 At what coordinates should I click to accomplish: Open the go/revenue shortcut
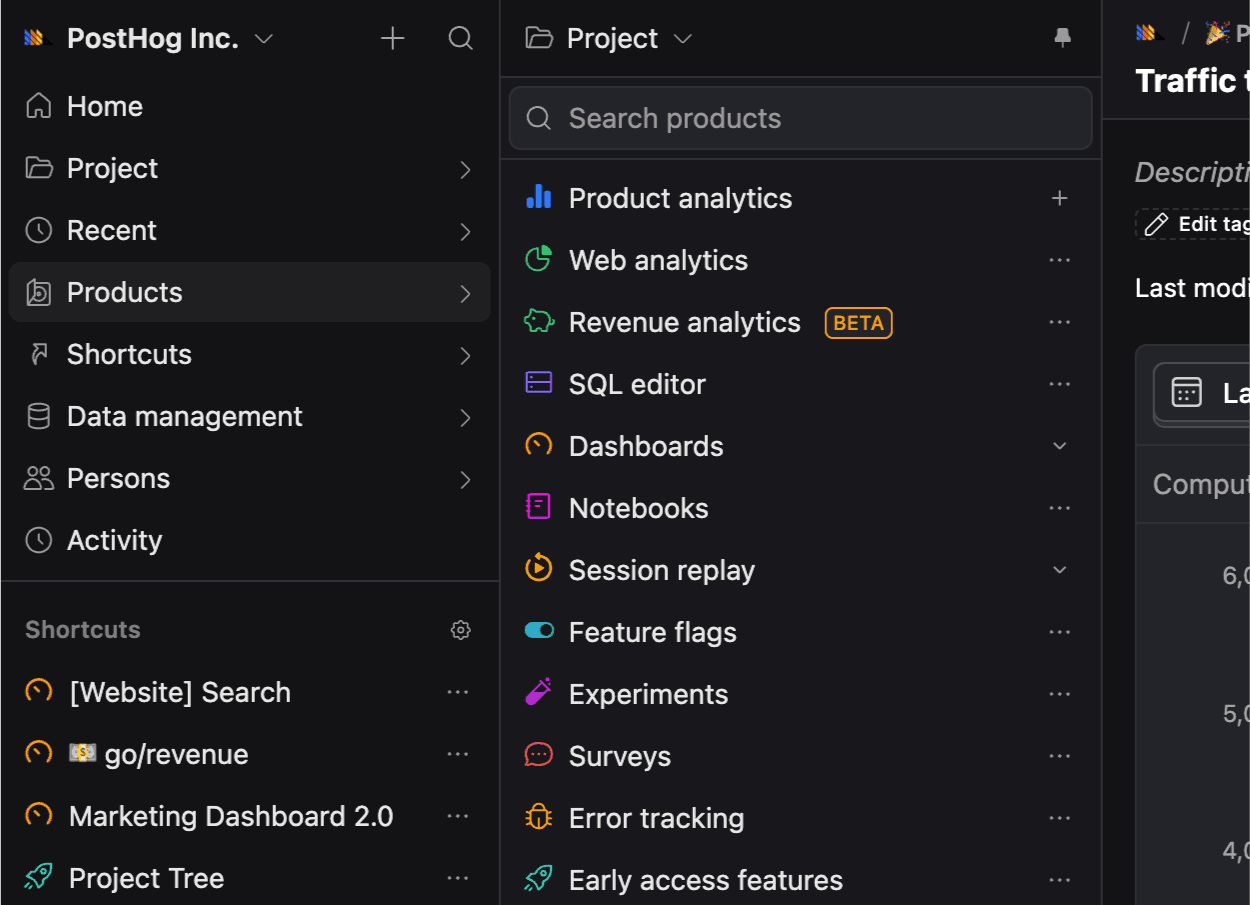[158, 754]
